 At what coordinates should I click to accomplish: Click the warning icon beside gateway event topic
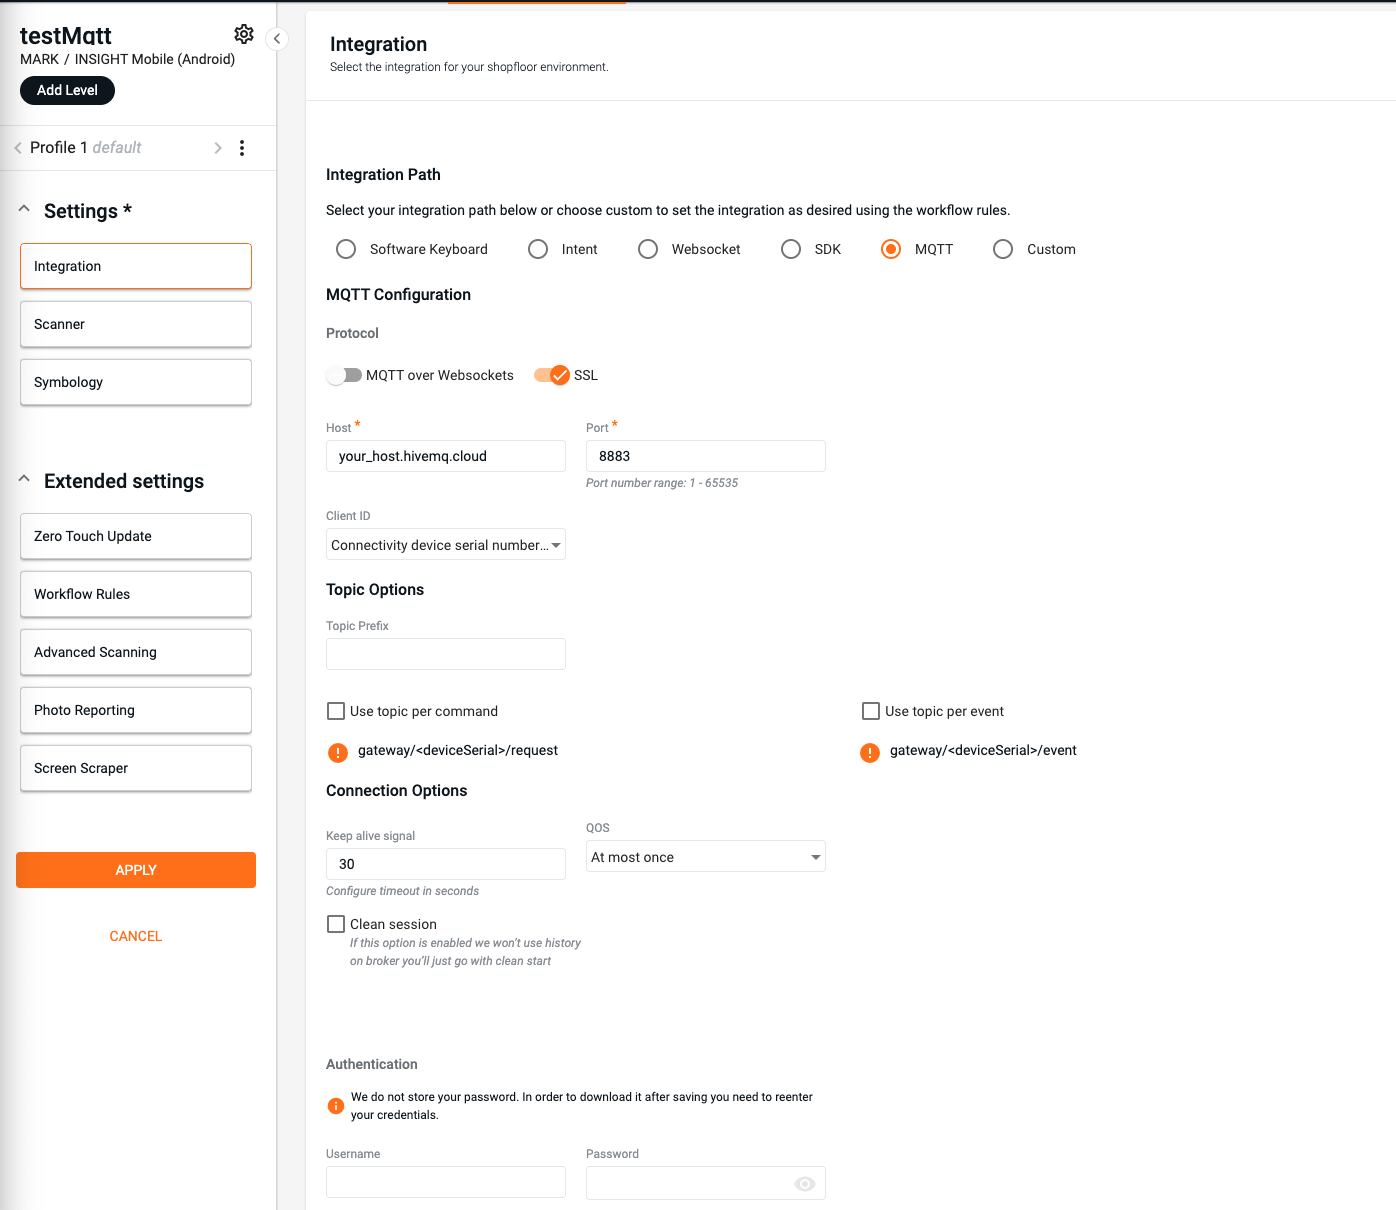870,752
